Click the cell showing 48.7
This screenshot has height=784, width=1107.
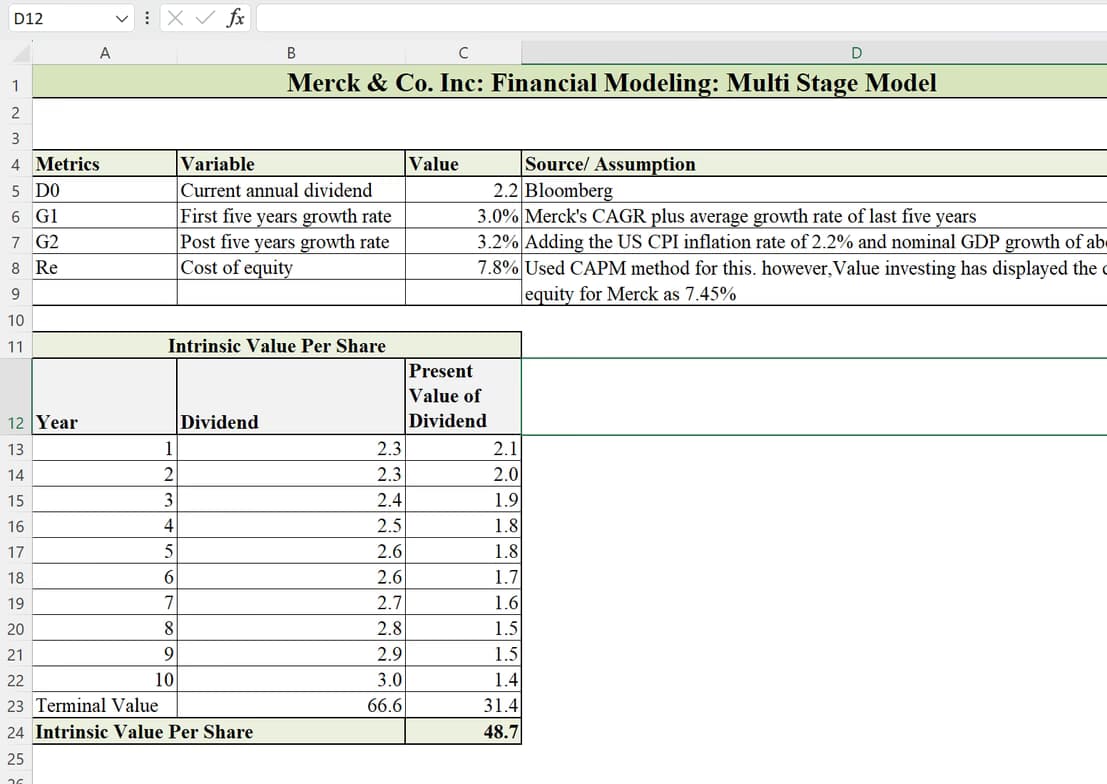click(x=462, y=732)
